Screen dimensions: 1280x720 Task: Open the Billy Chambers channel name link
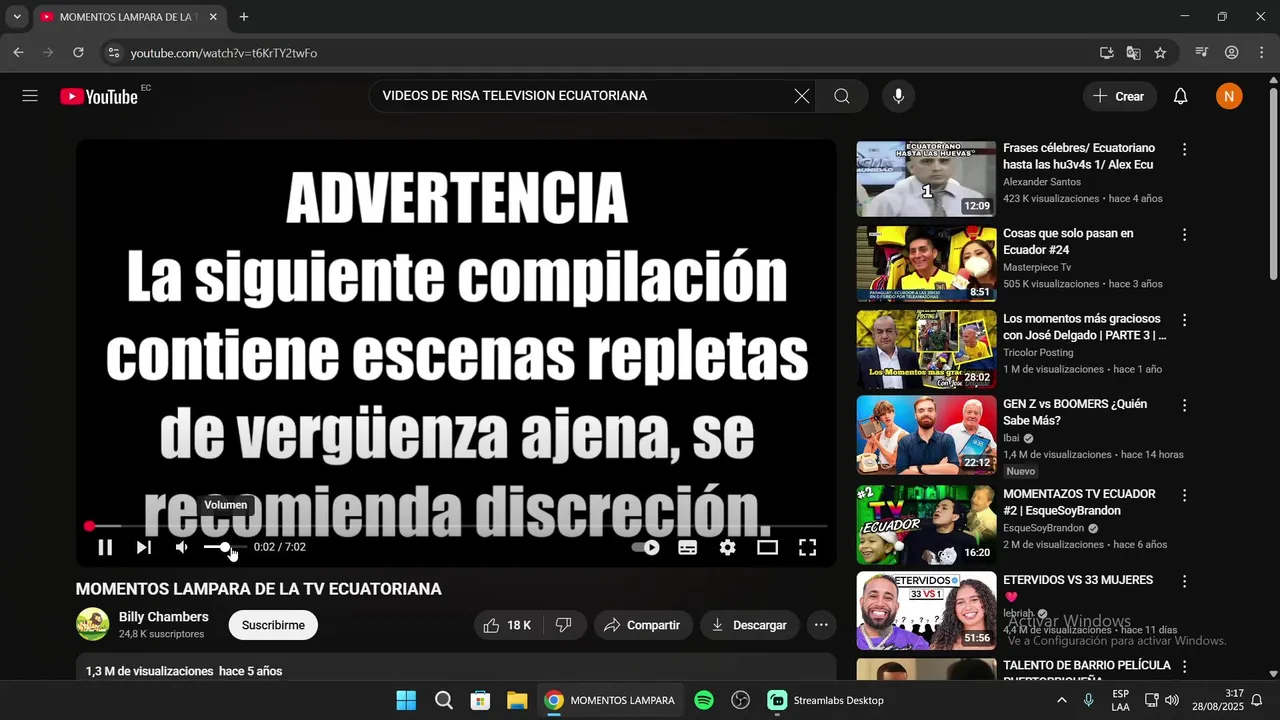point(164,617)
